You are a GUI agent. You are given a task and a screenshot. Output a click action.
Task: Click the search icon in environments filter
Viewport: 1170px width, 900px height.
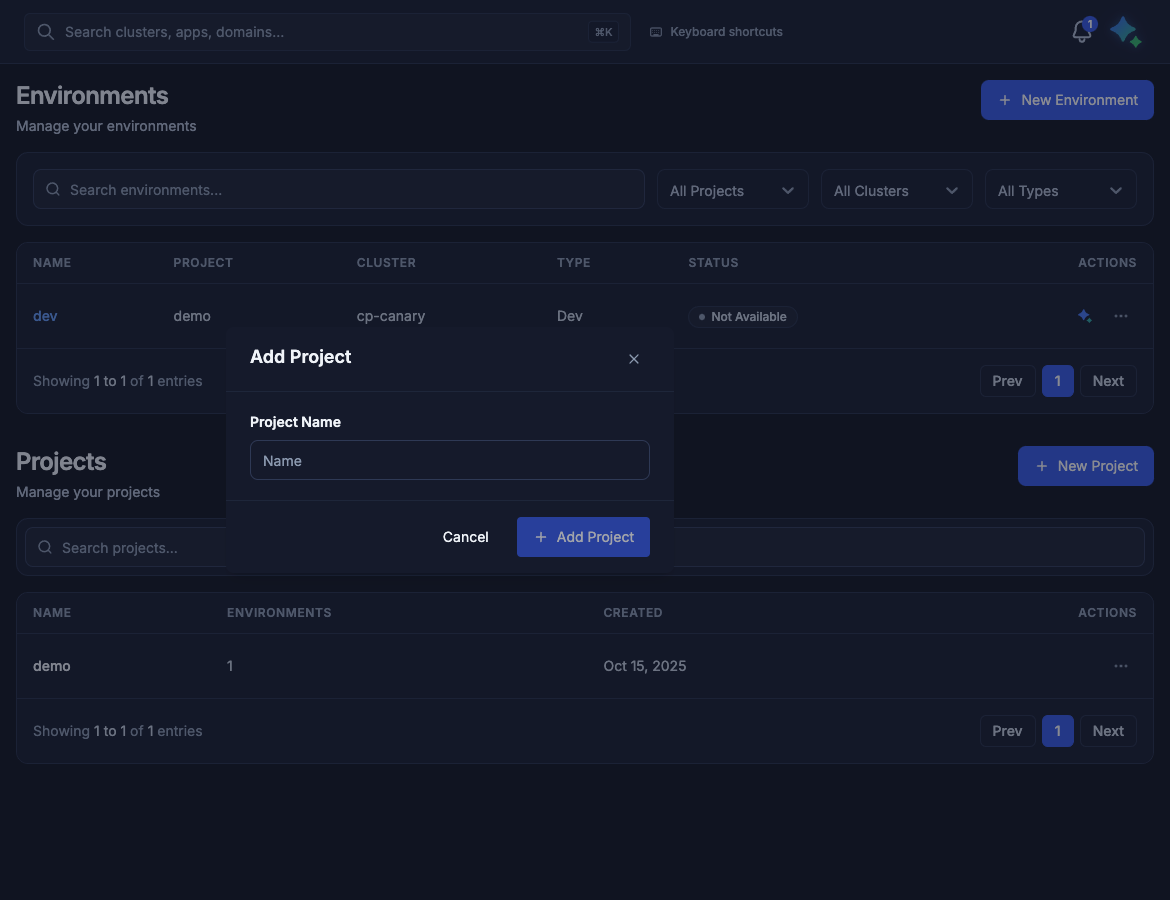click(53, 190)
